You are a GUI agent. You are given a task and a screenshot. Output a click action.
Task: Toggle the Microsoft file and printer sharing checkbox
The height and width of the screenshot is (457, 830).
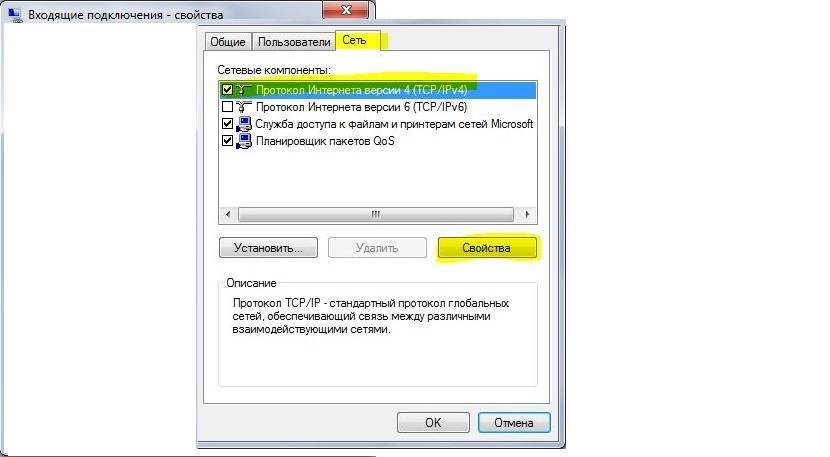pos(227,123)
